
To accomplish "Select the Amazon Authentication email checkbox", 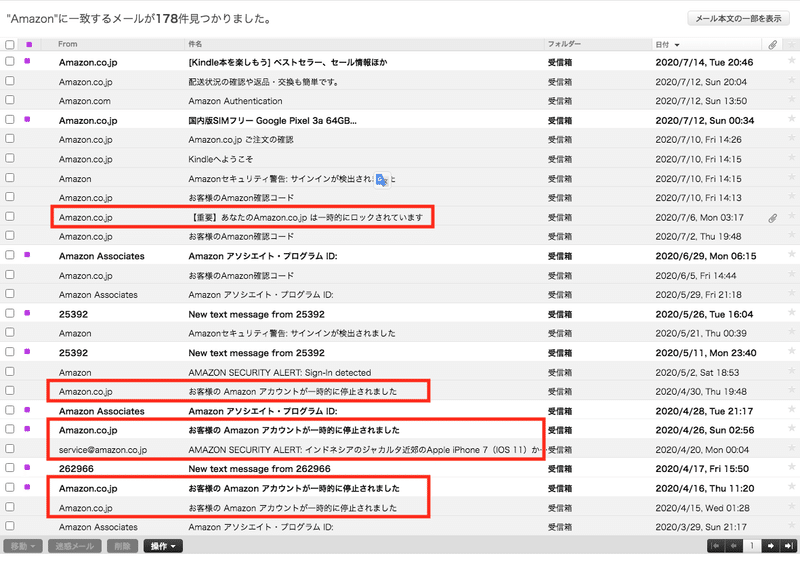I will [x=10, y=100].
